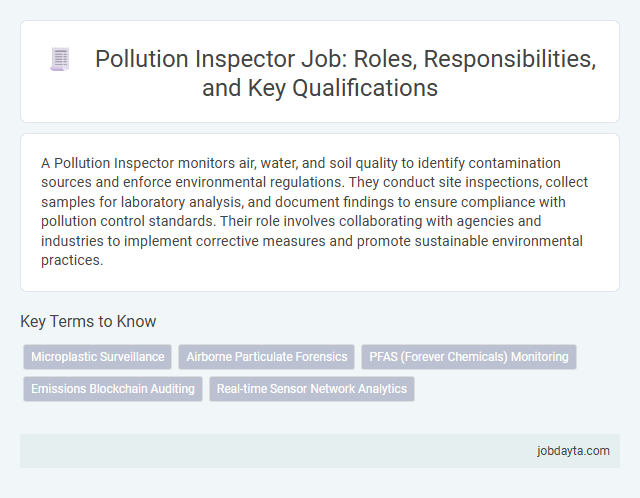Visit the jobdayta.com link
Viewport: 640px width, 498px height.
pos(573,451)
